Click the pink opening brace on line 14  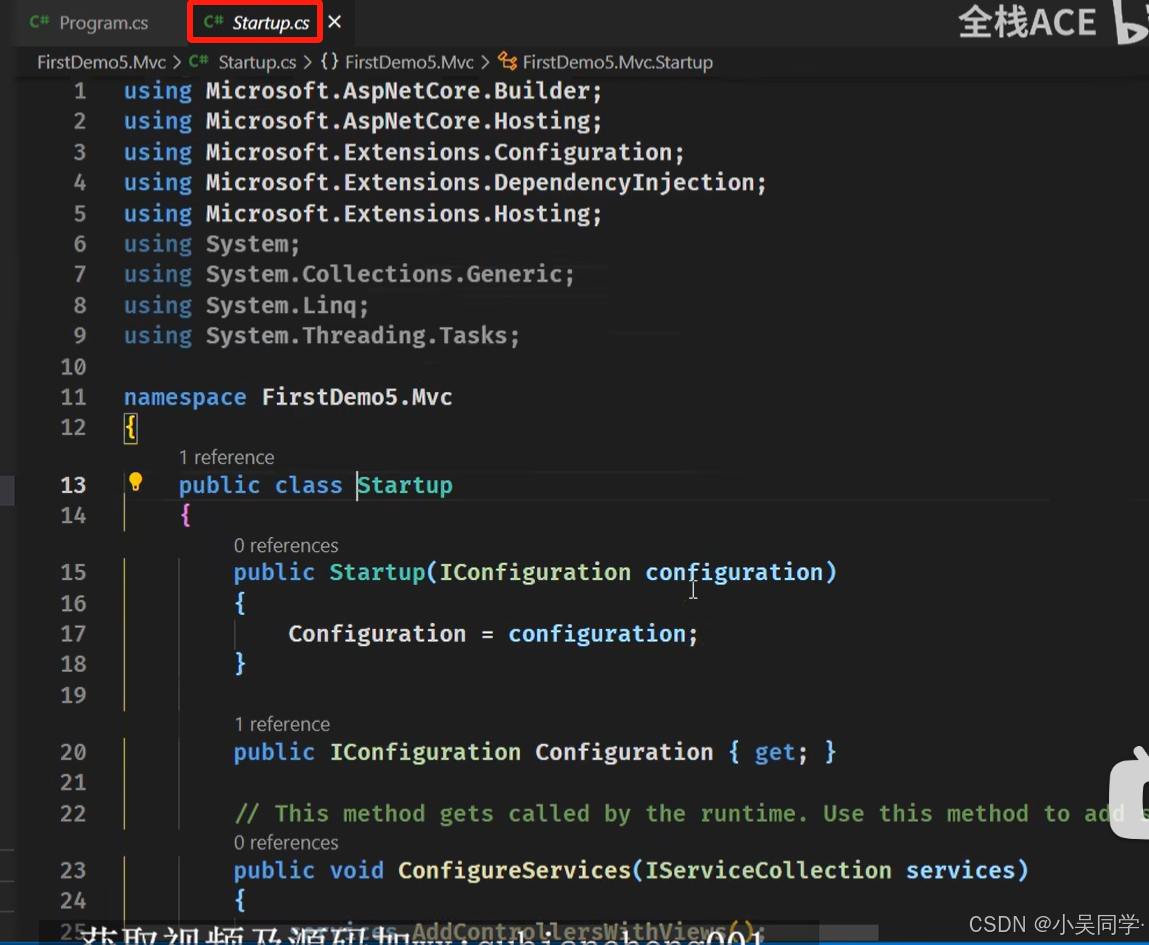pos(185,516)
